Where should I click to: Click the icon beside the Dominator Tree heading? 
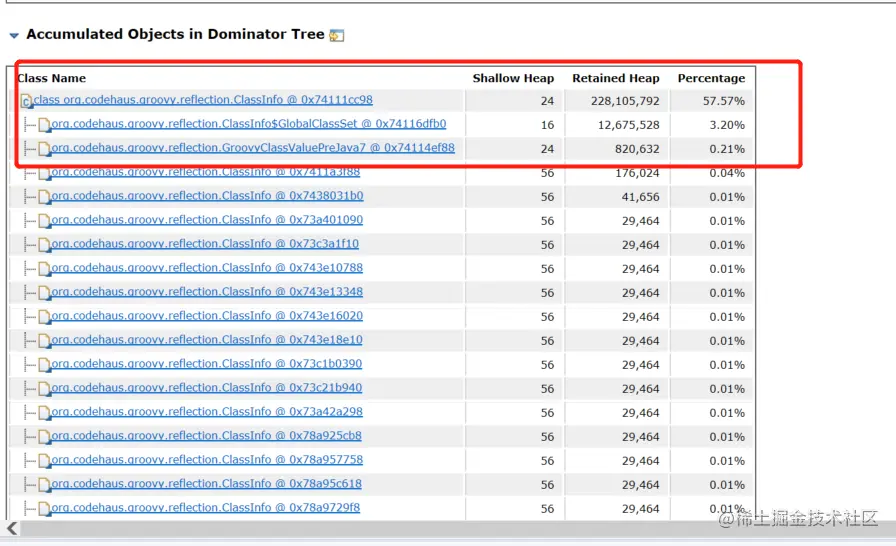pos(337,35)
